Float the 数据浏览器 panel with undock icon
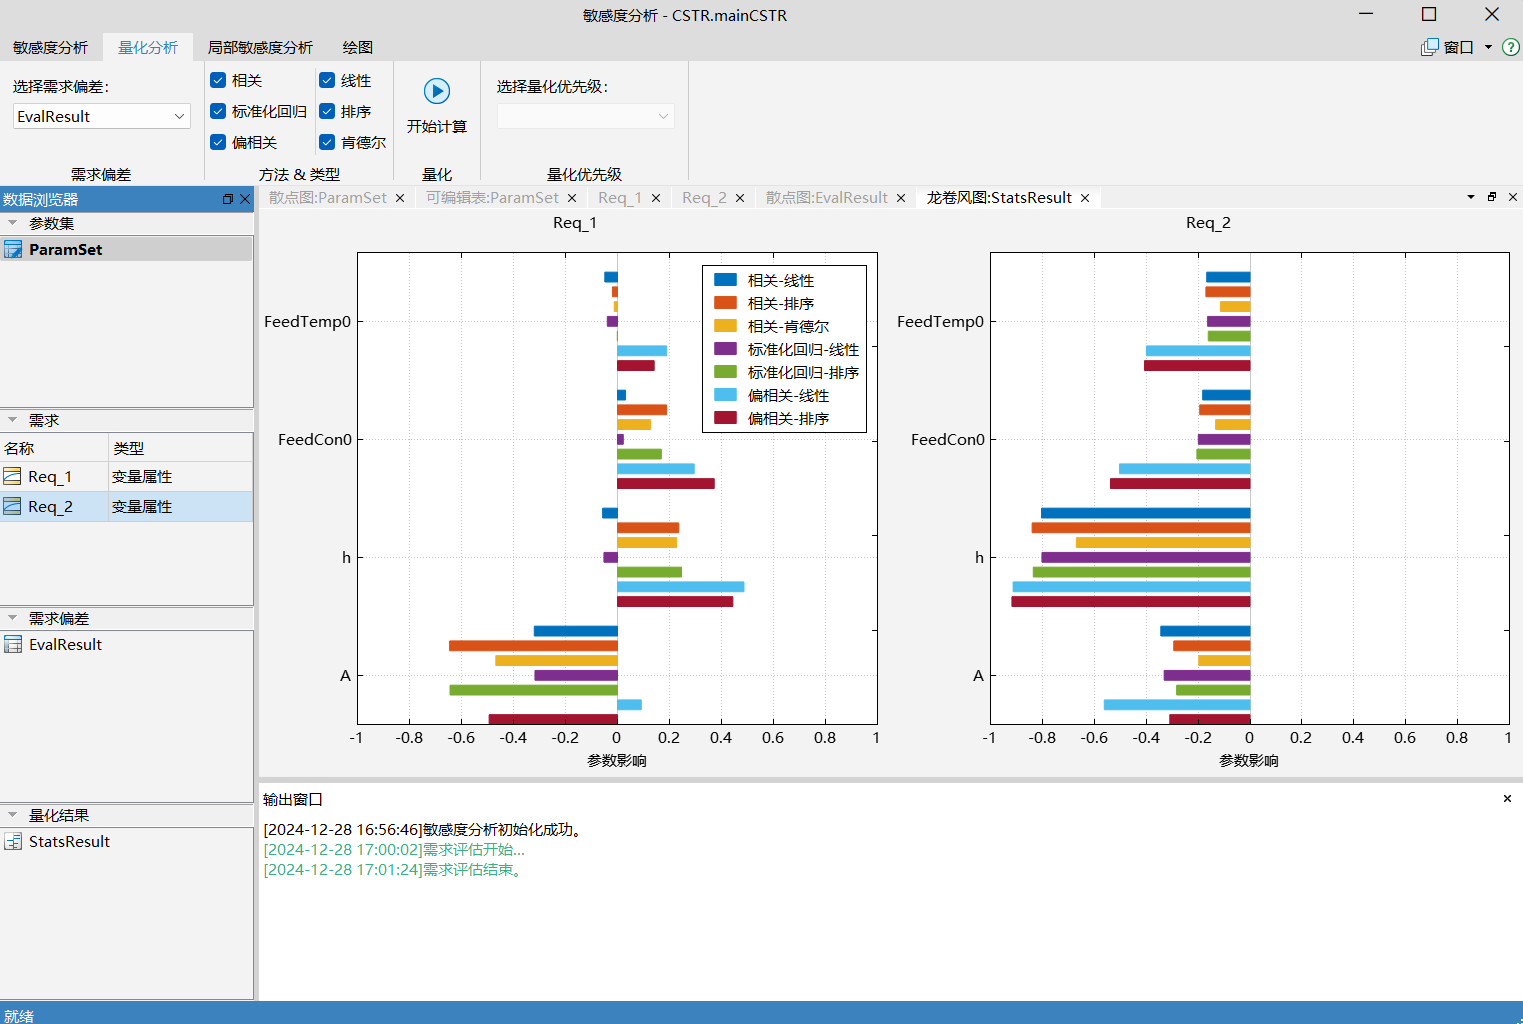The height and width of the screenshot is (1024, 1523). pyautogui.click(x=228, y=199)
